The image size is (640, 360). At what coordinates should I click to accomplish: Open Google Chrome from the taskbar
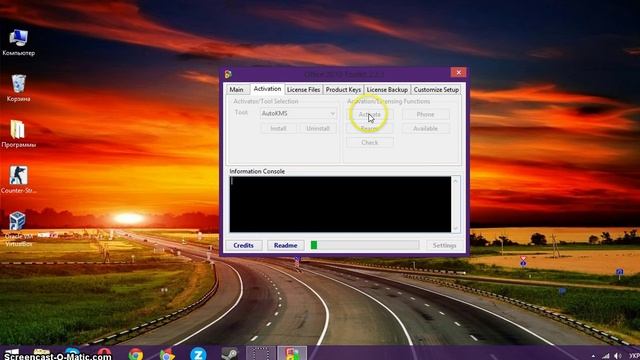click(x=136, y=354)
